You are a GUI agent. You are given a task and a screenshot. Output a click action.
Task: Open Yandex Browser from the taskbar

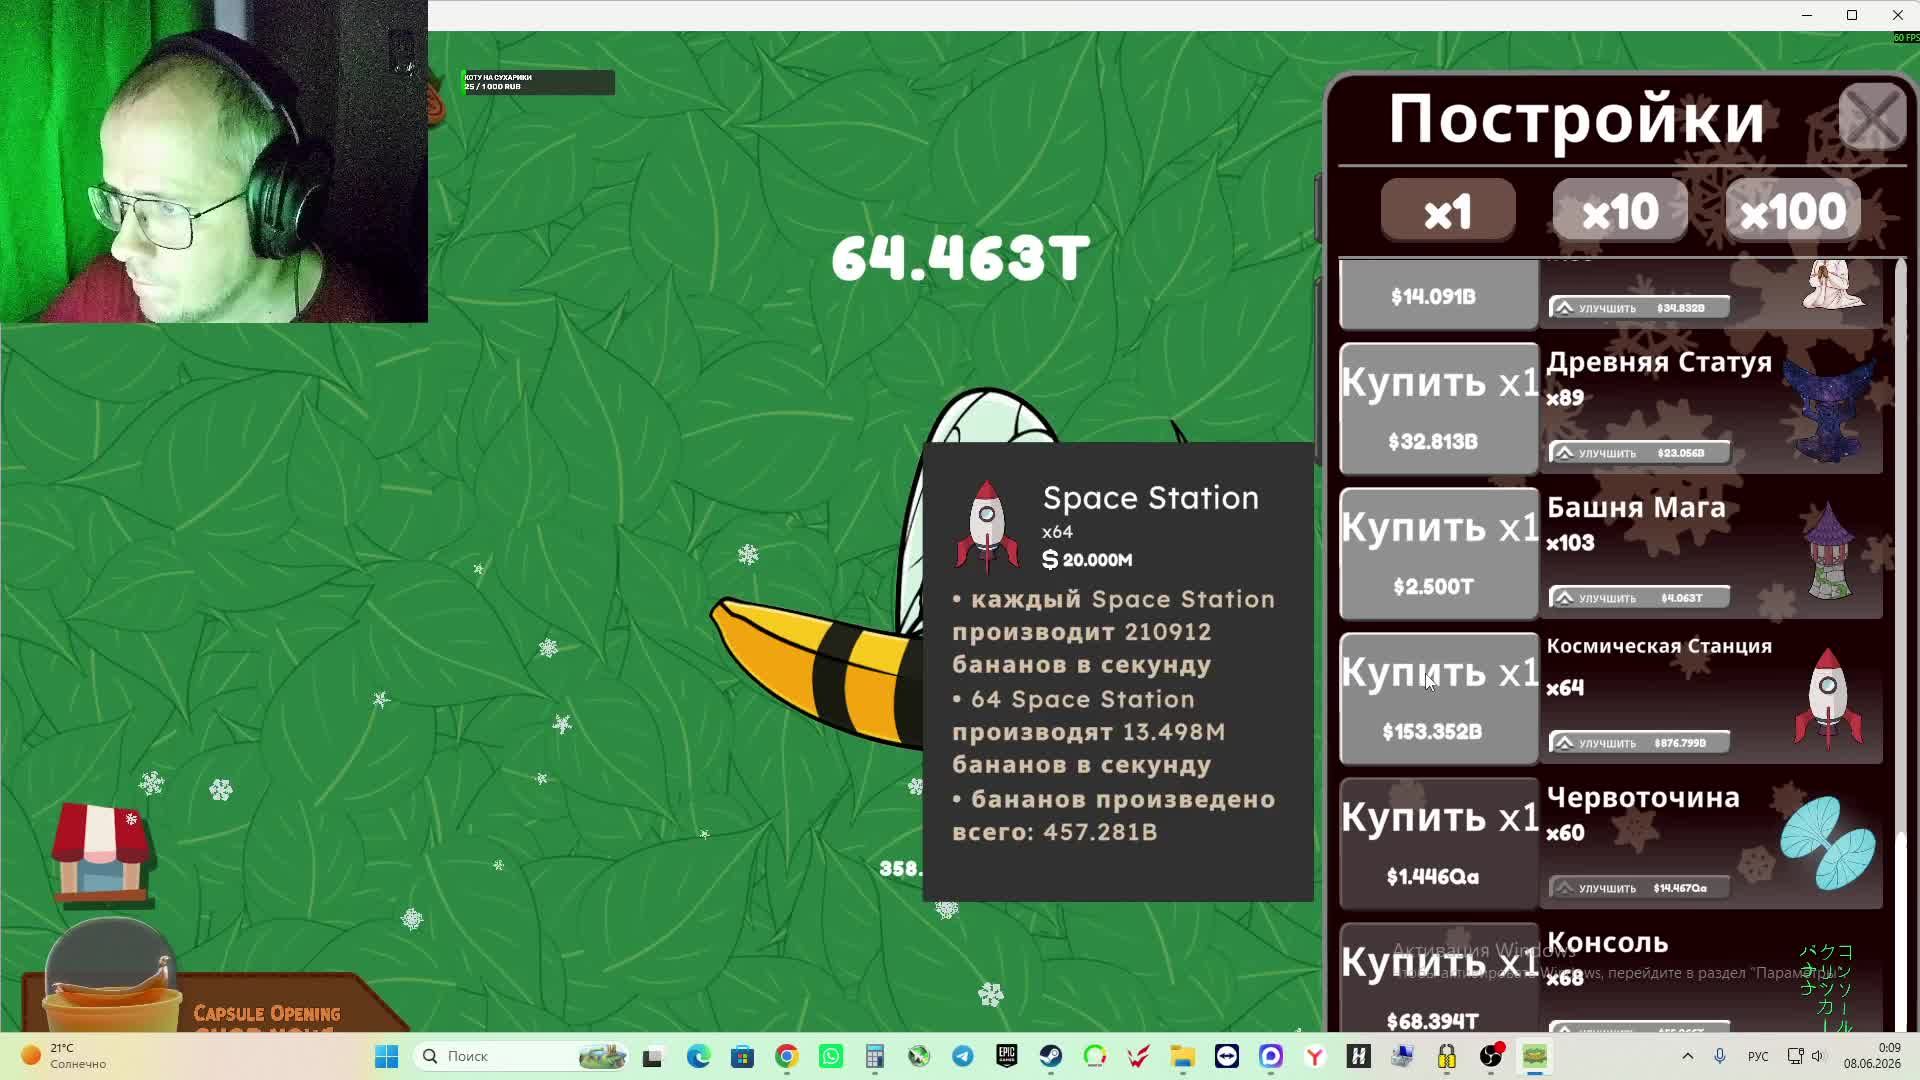click(x=1315, y=1056)
